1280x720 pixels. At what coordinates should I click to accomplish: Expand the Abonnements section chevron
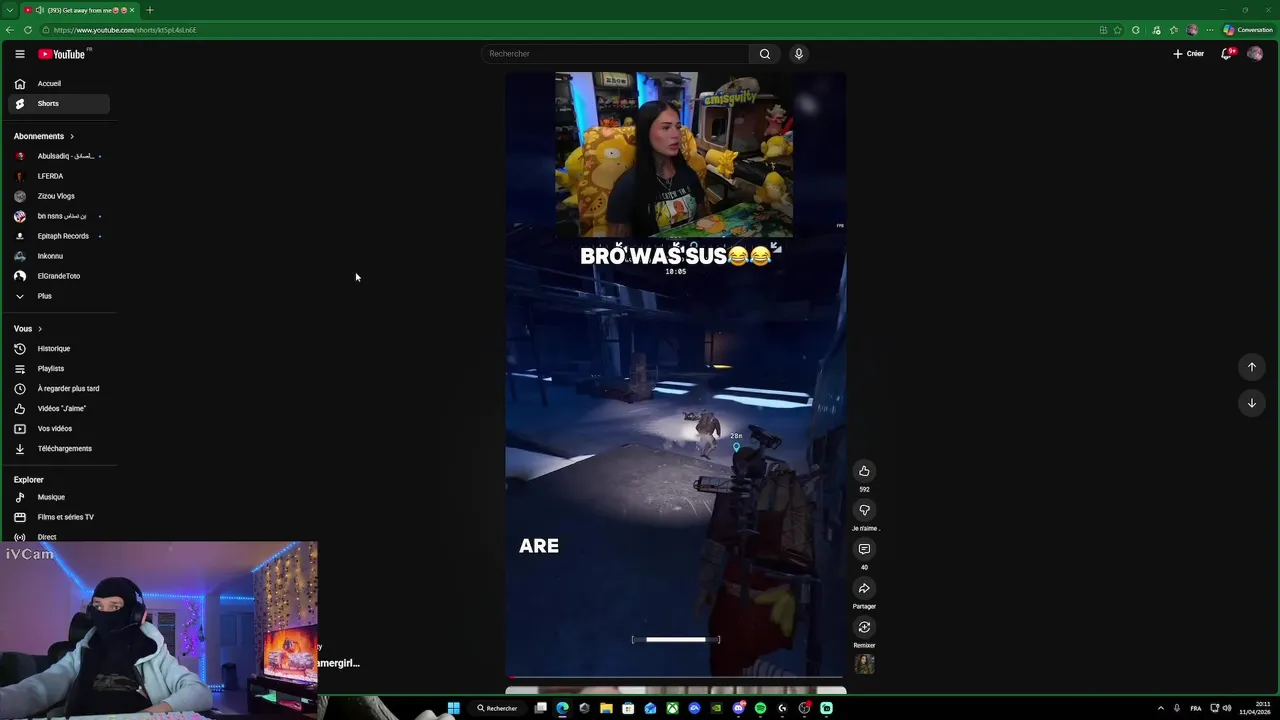pyautogui.click(x=71, y=136)
